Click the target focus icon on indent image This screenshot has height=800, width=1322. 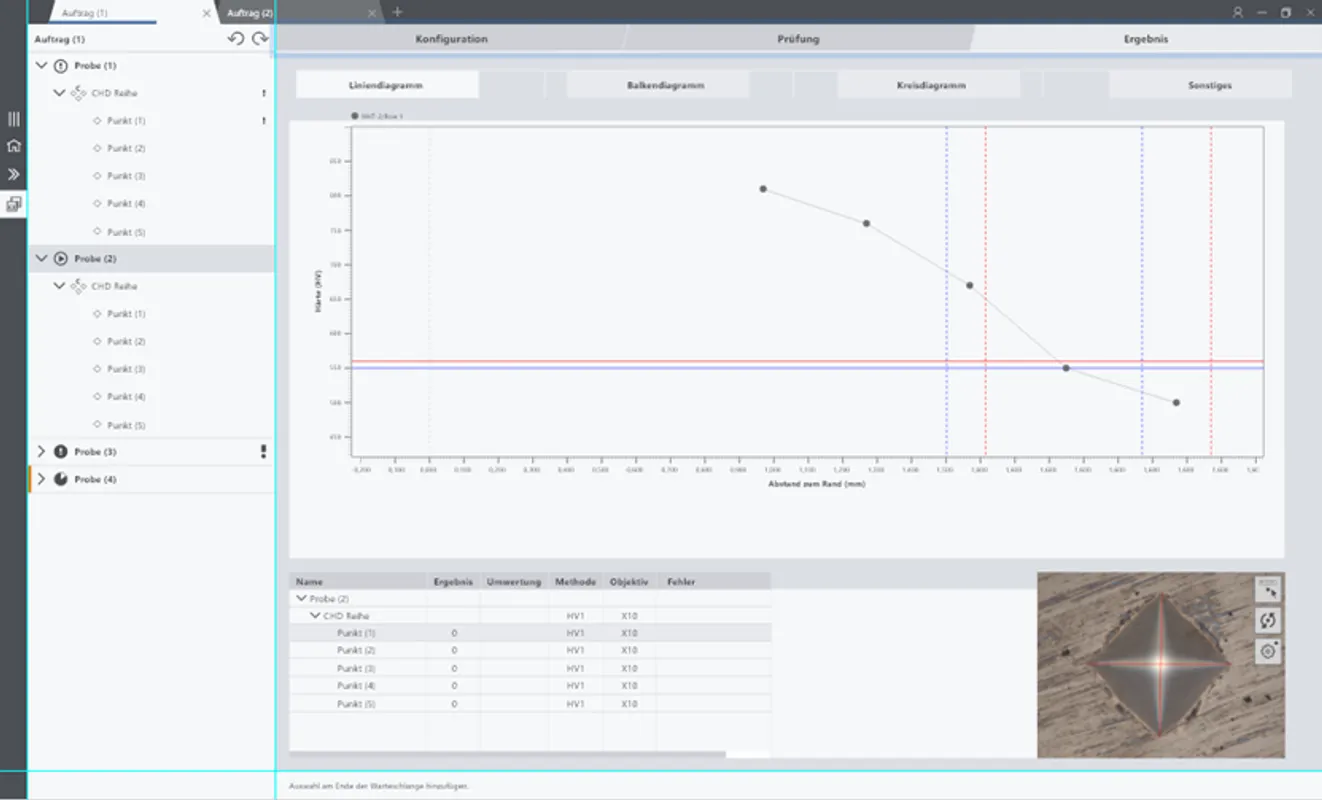pyautogui.click(x=1268, y=652)
